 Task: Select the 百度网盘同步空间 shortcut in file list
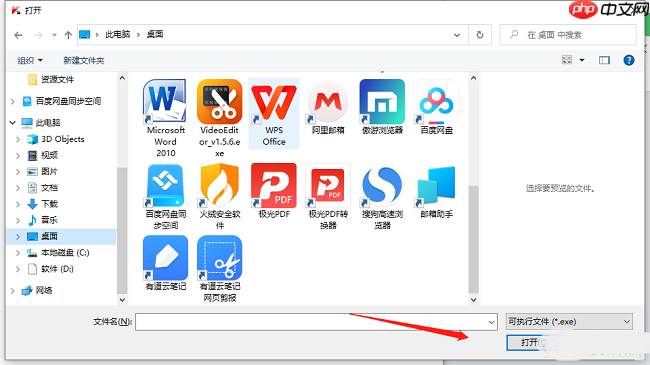(165, 197)
